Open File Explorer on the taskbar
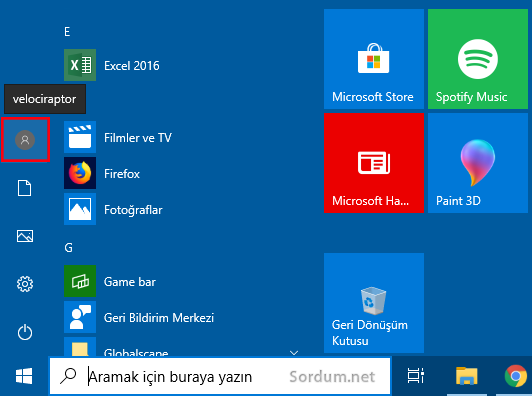The height and width of the screenshot is (396, 532). coord(466,376)
